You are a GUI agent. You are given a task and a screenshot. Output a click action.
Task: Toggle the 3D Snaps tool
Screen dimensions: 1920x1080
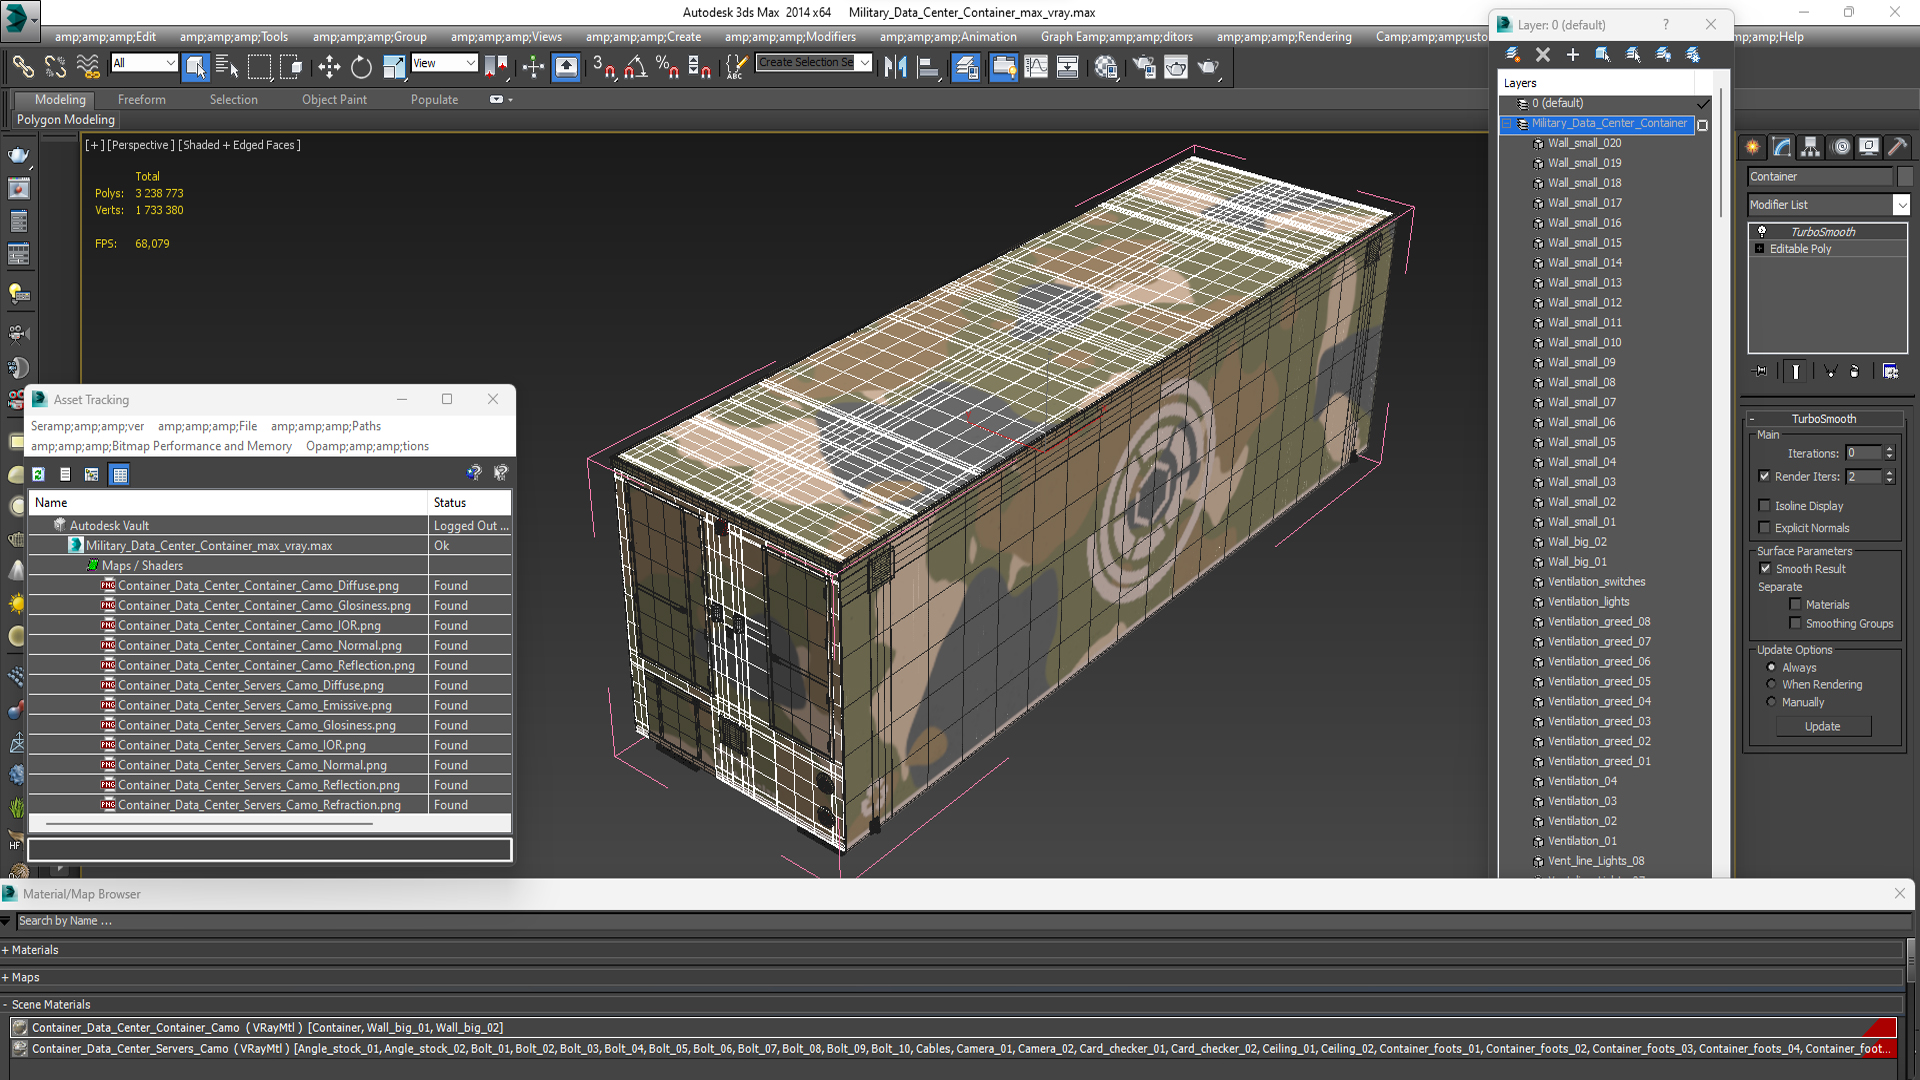pos(603,67)
